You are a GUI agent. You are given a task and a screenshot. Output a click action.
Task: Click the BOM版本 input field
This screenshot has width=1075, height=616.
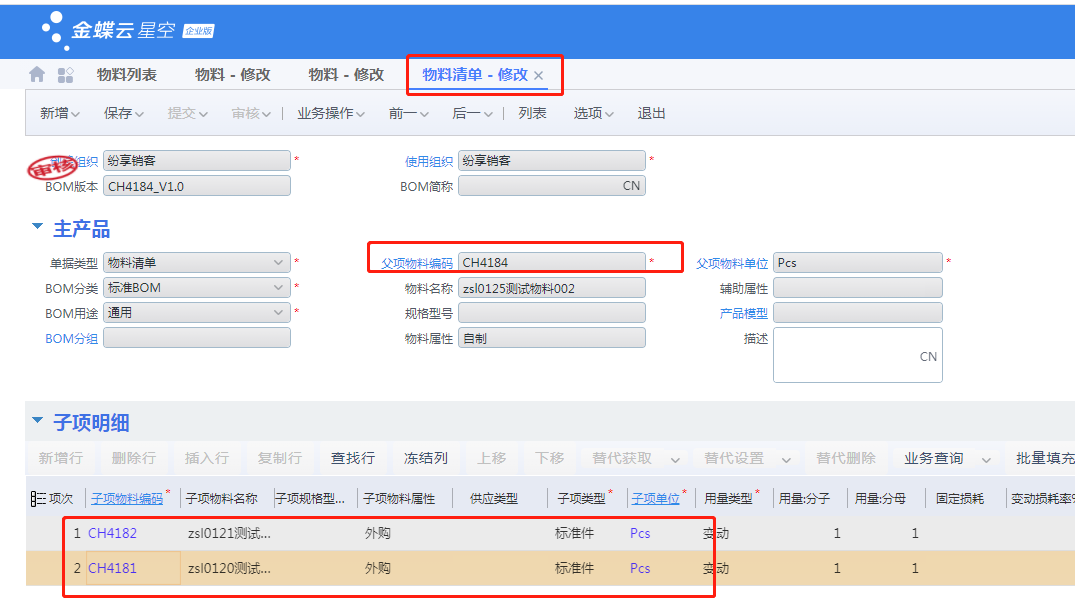coord(197,186)
